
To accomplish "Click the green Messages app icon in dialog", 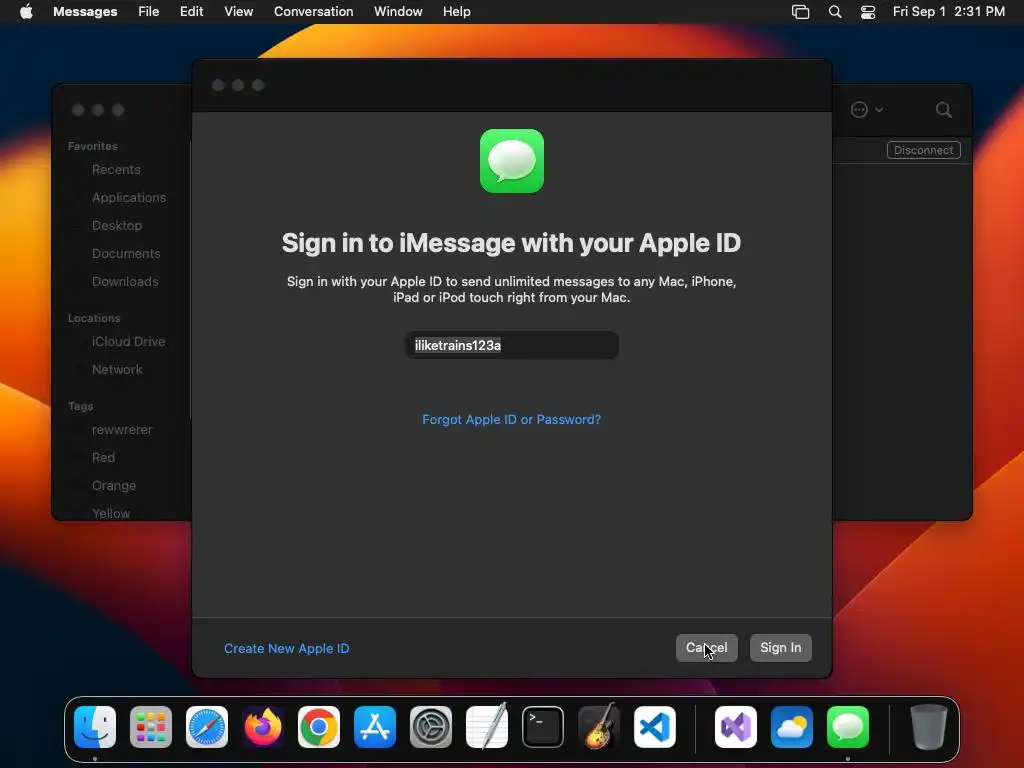I will [512, 161].
